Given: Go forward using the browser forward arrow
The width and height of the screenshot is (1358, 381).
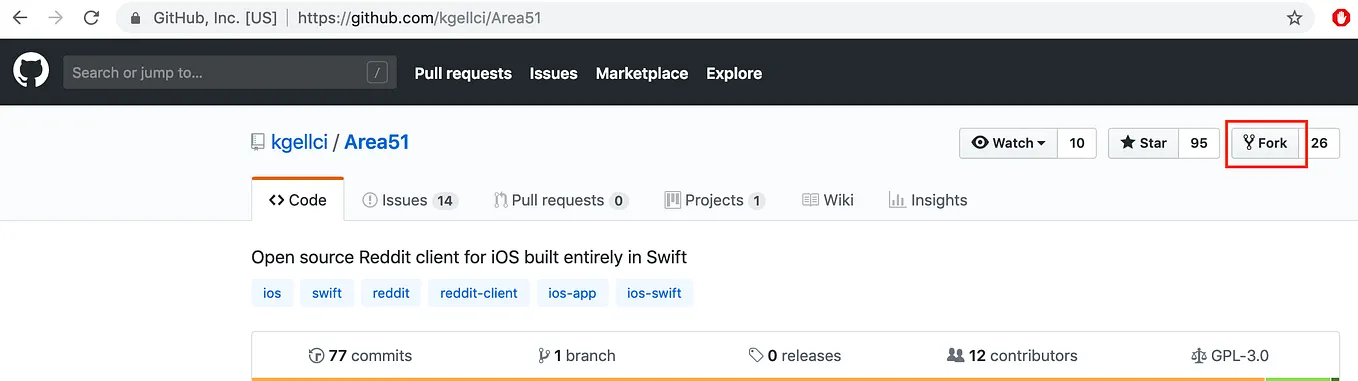Looking at the screenshot, I should 55,18.
